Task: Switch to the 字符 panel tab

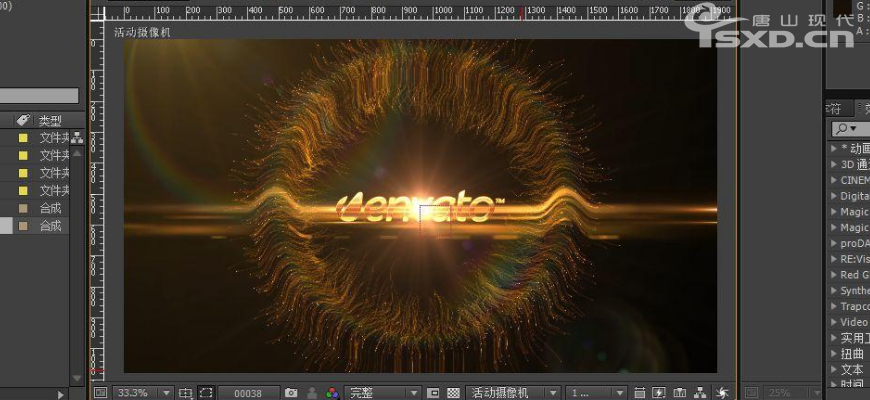Action: point(834,108)
